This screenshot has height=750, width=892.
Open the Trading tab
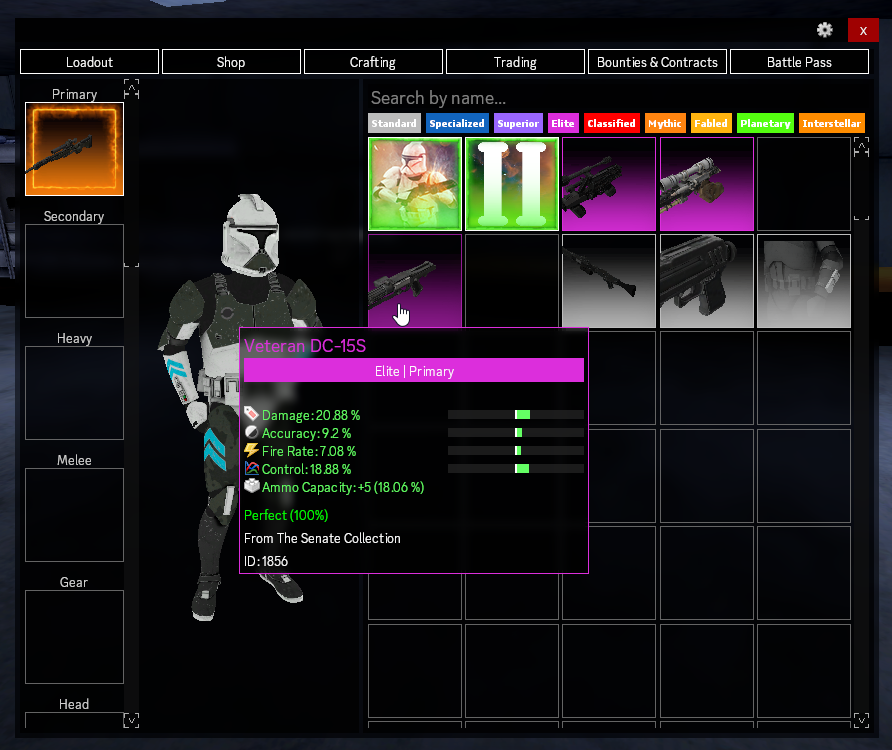pyautogui.click(x=515, y=62)
